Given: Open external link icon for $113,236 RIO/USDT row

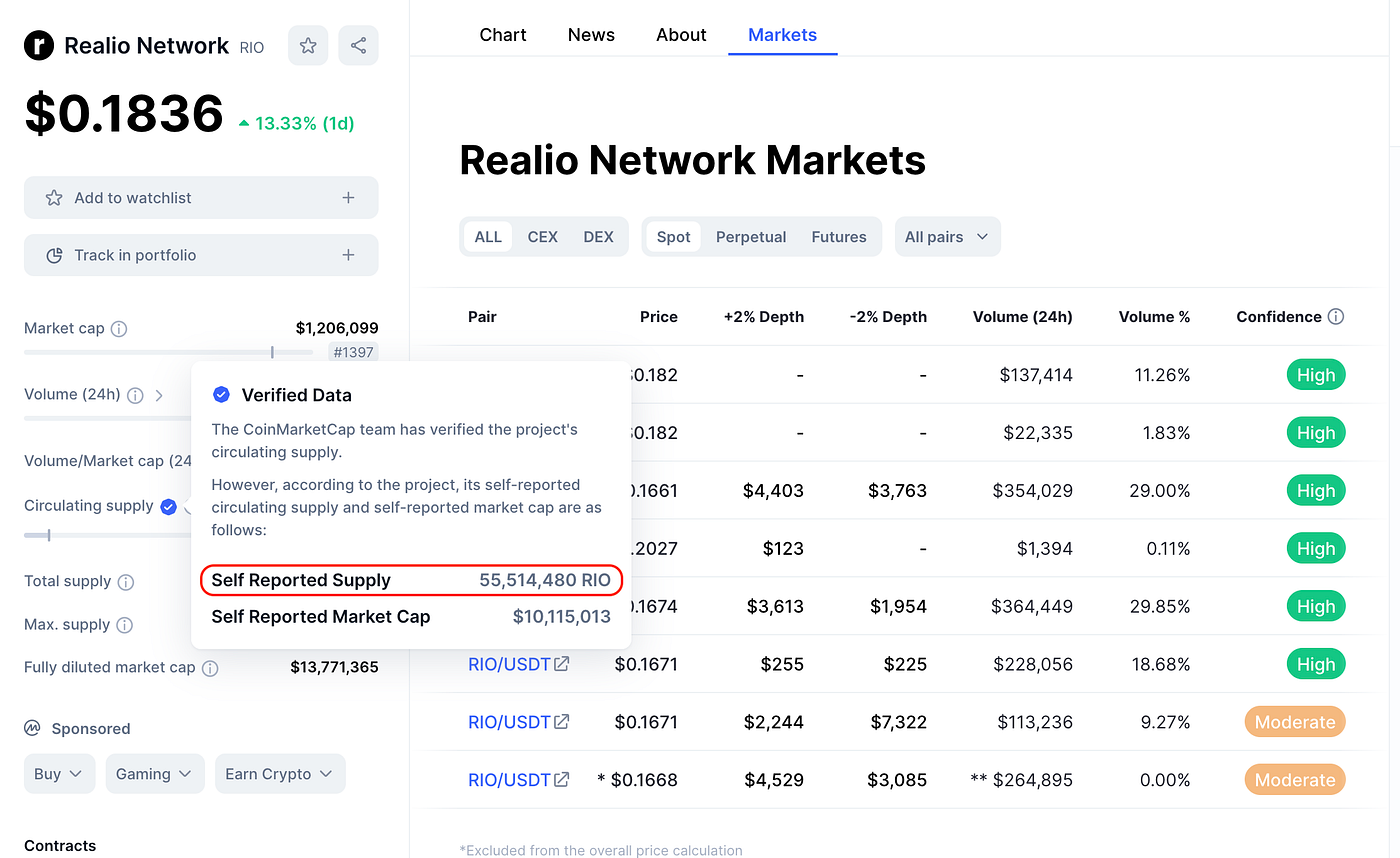Looking at the screenshot, I should [562, 721].
